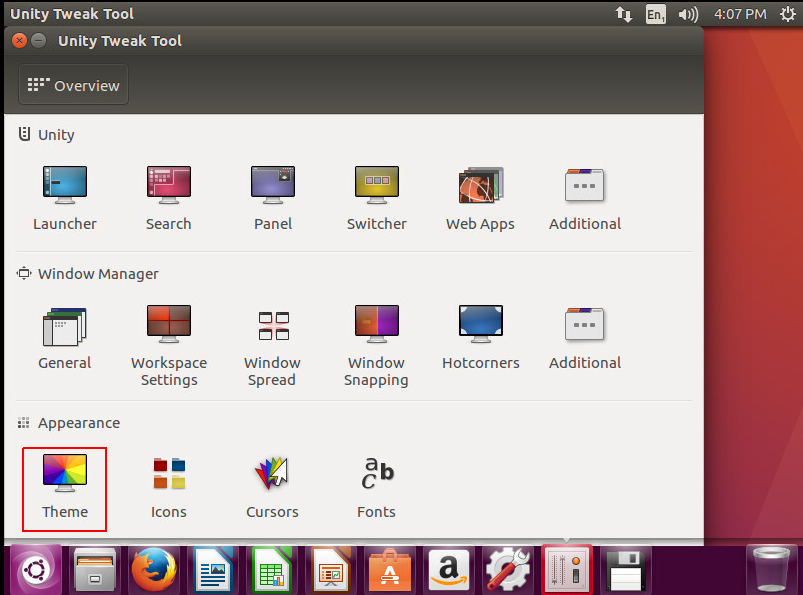Open the floppy disk dock icon
Viewport: 803px width, 595px height.
click(626, 569)
